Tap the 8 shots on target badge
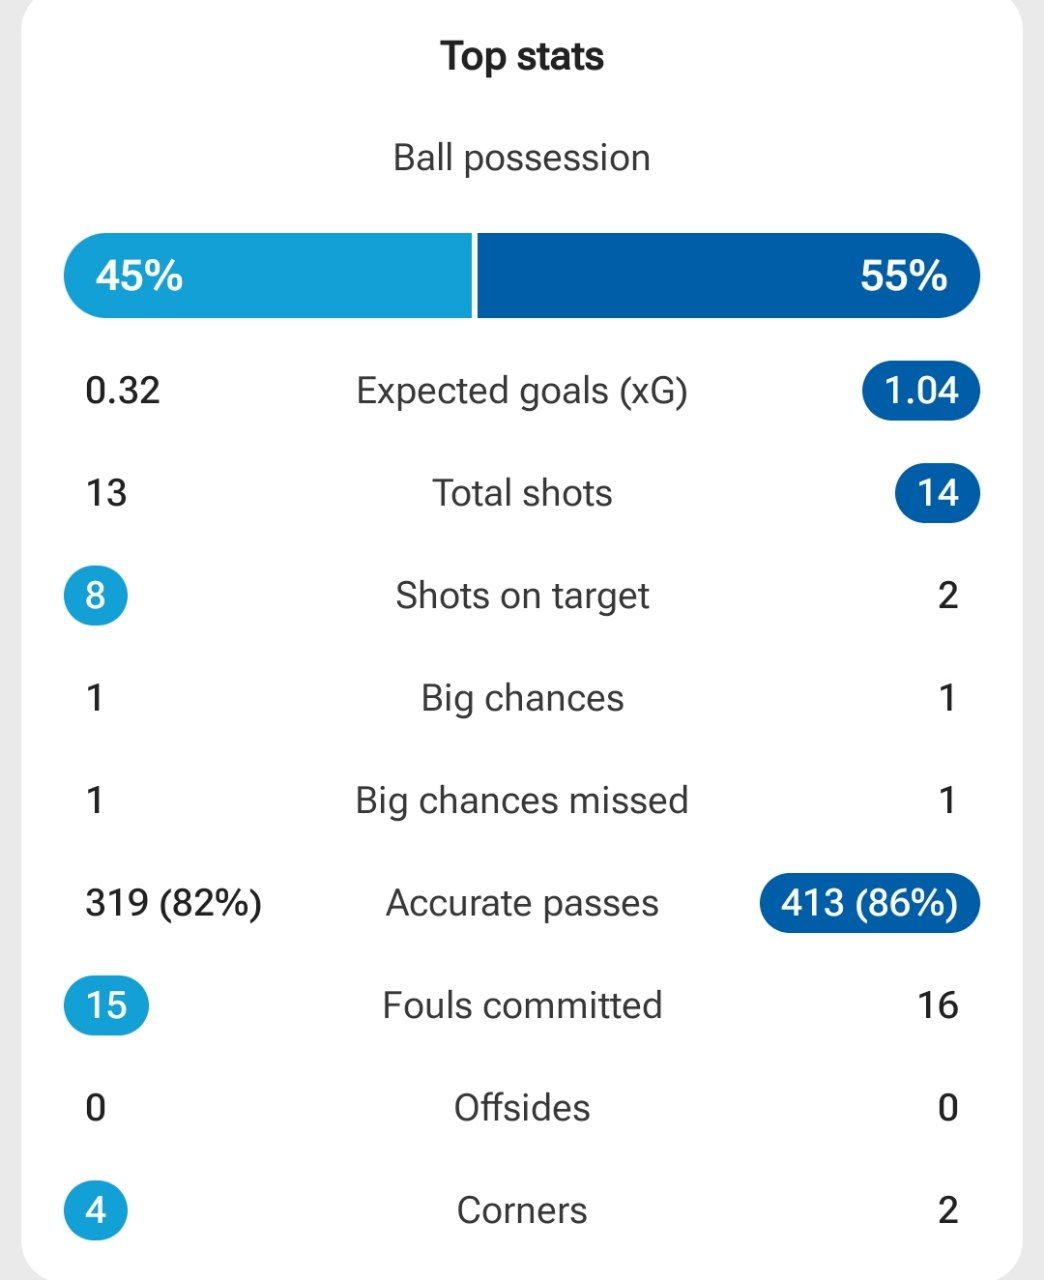Screen dimensions: 1044x1280 click(x=95, y=595)
